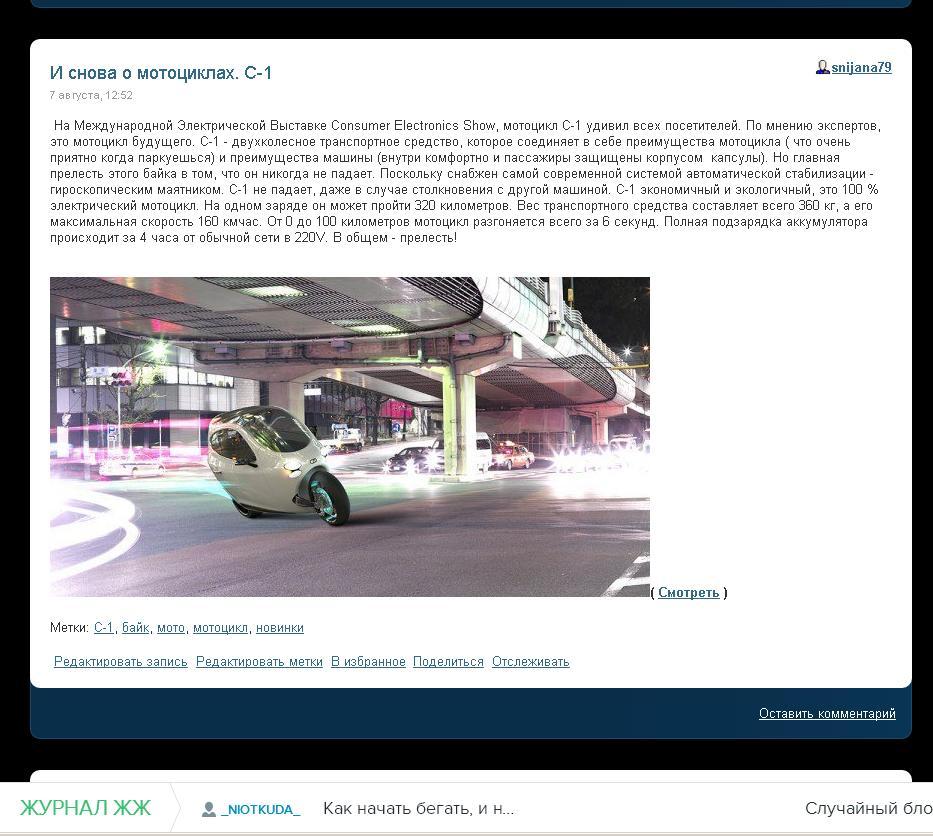Image resolution: width=933 pixels, height=836 pixels.
Task: Click the "Смотреть" link after the image
Action: tap(688, 593)
